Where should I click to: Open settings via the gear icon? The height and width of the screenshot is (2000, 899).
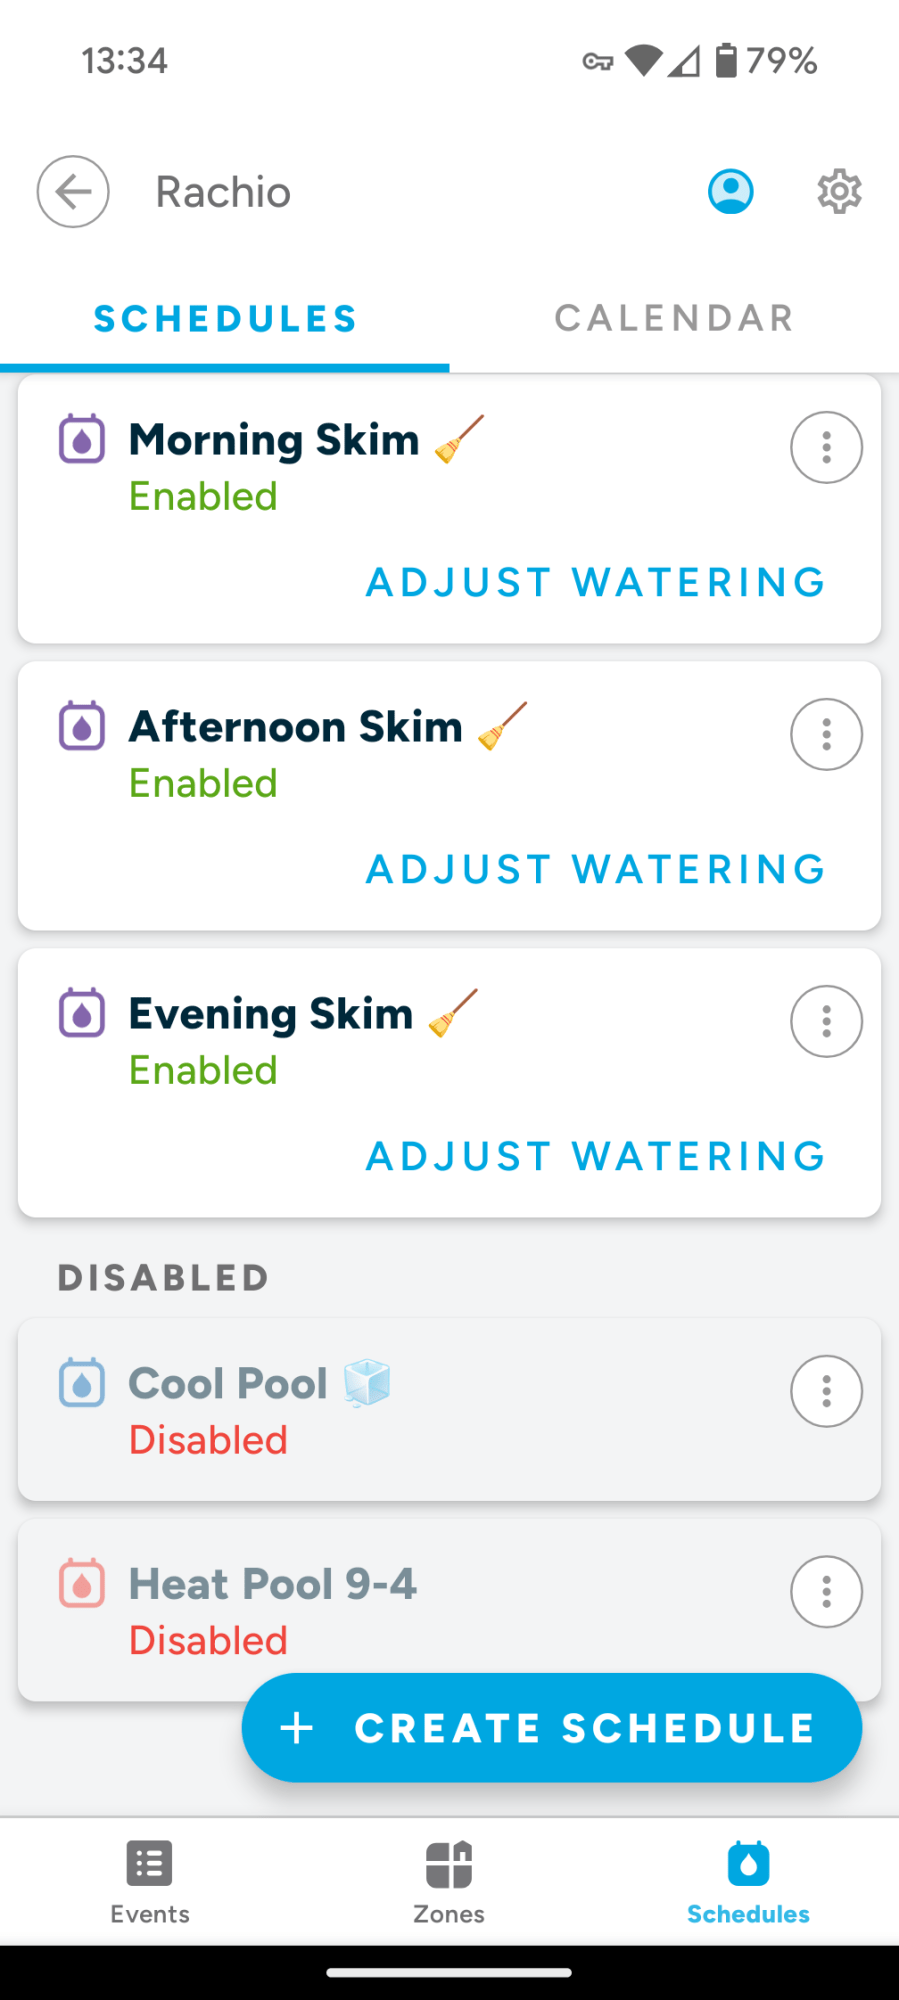click(839, 191)
